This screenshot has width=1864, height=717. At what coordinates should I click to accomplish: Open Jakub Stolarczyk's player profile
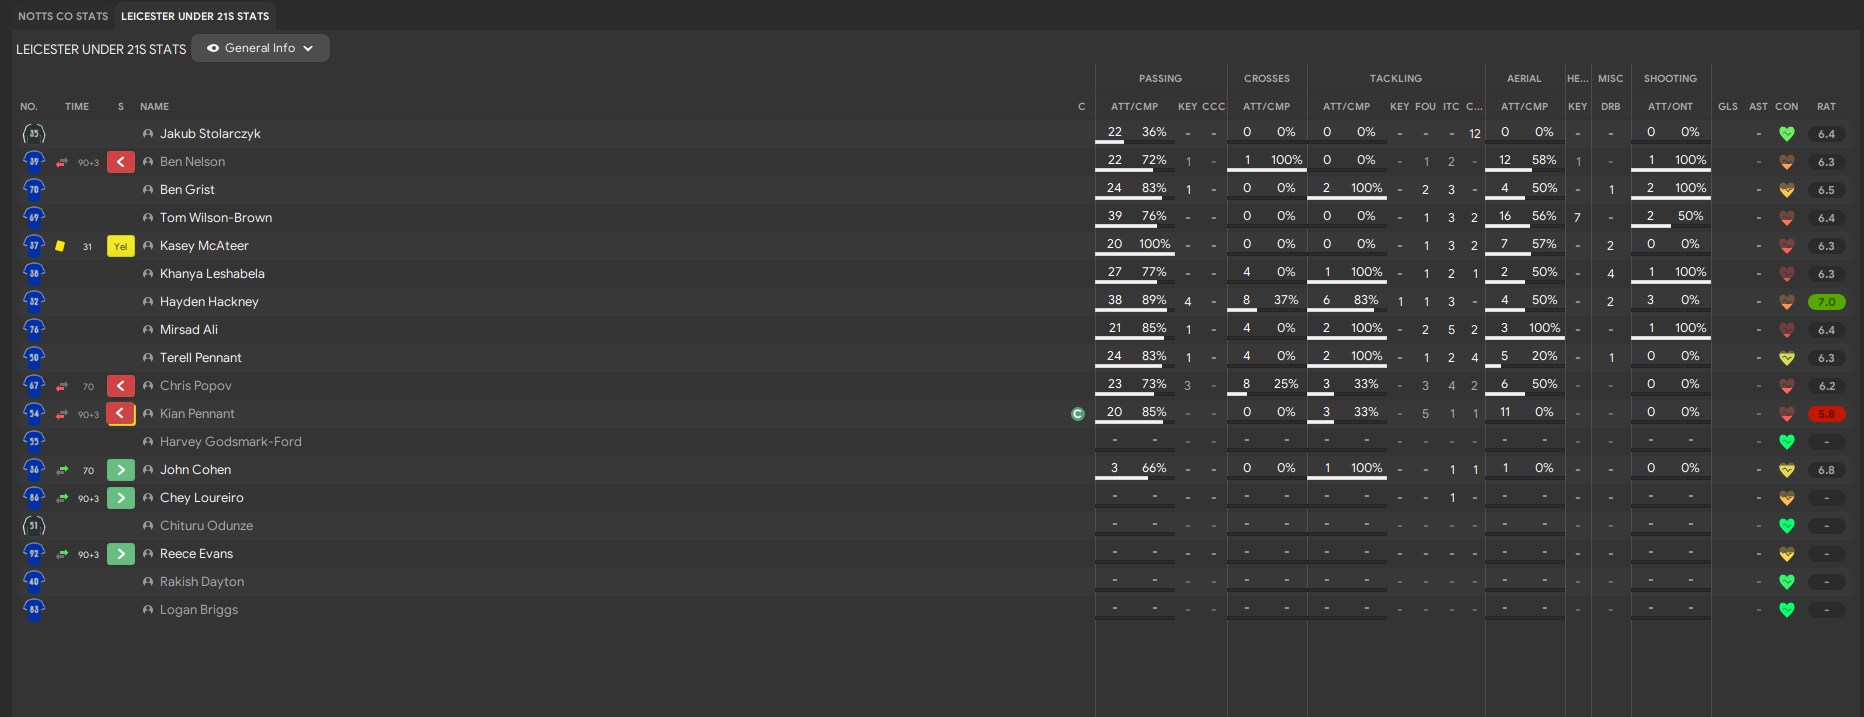pyautogui.click(x=210, y=134)
